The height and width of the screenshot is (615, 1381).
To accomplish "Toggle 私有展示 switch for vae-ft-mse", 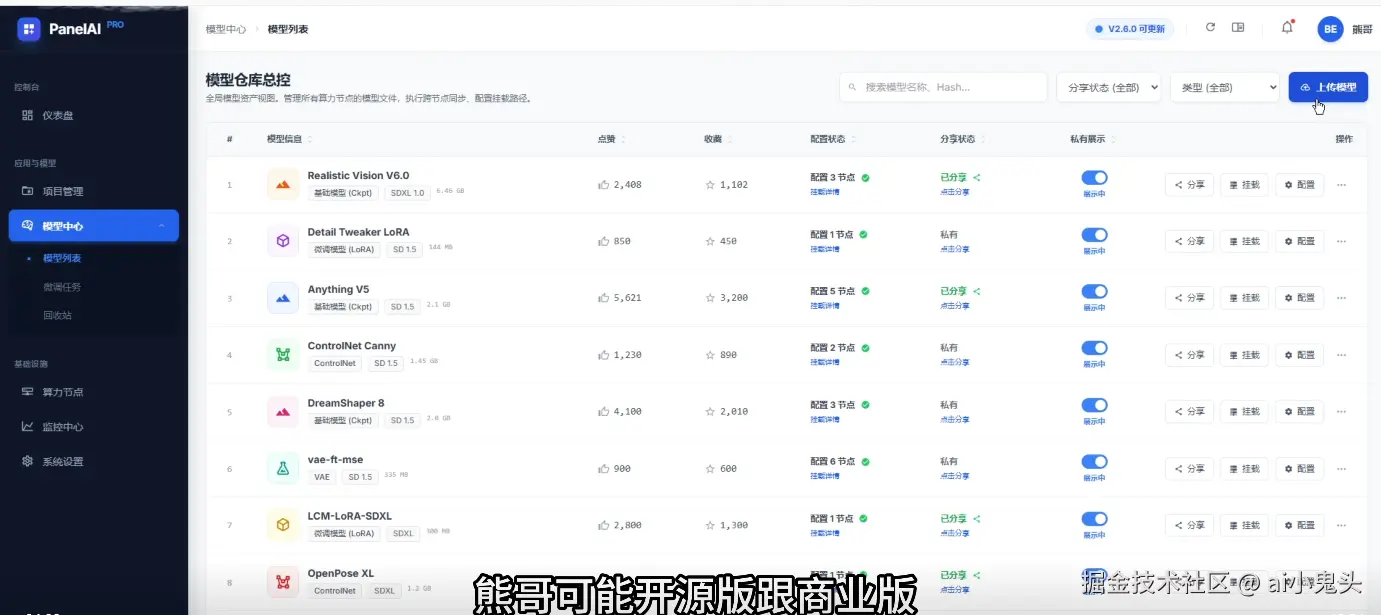I will click(x=1094, y=462).
